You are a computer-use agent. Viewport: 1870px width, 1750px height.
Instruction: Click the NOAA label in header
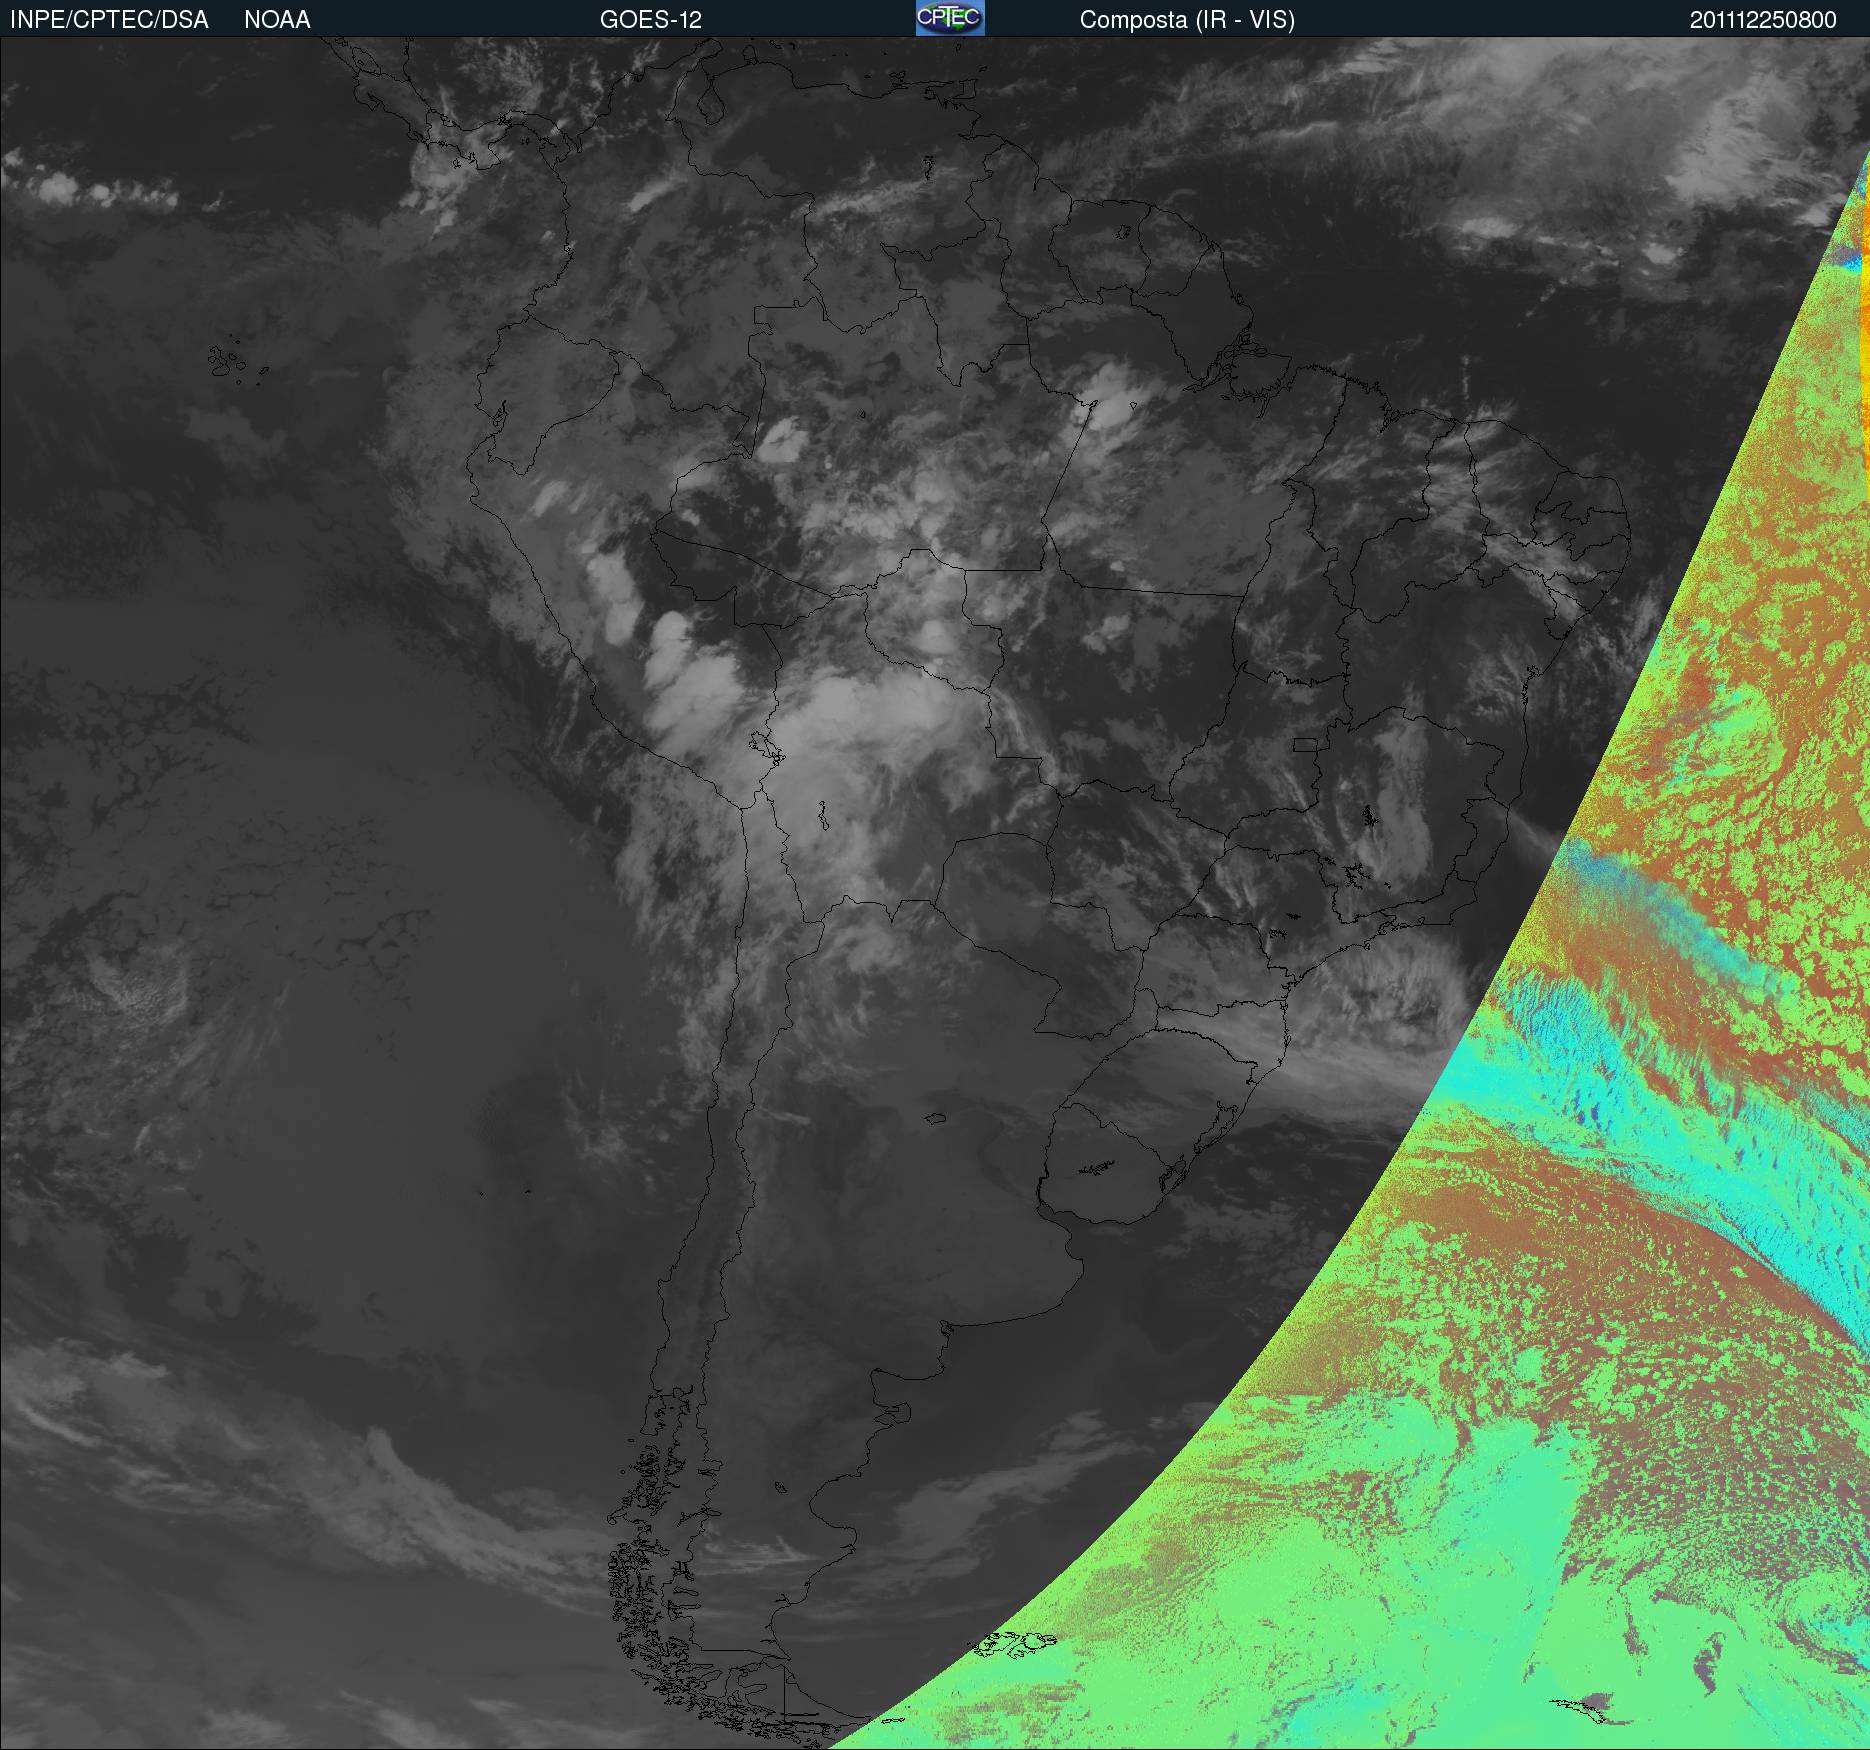[x=277, y=20]
